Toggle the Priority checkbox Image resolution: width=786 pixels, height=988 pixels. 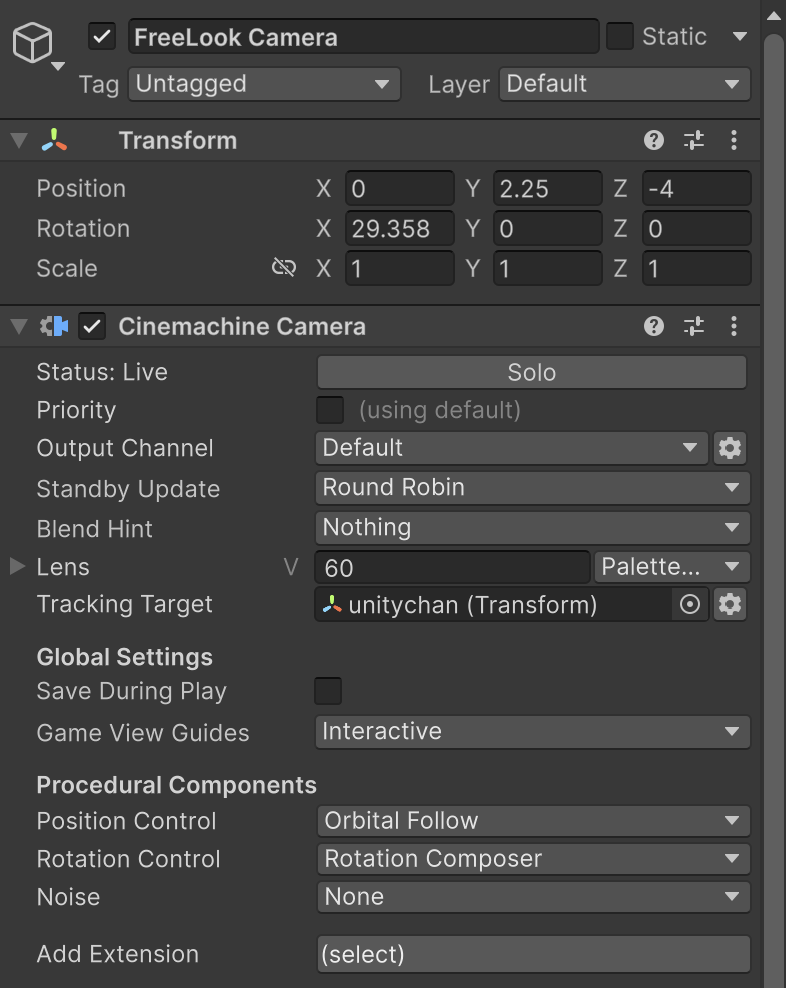point(329,410)
